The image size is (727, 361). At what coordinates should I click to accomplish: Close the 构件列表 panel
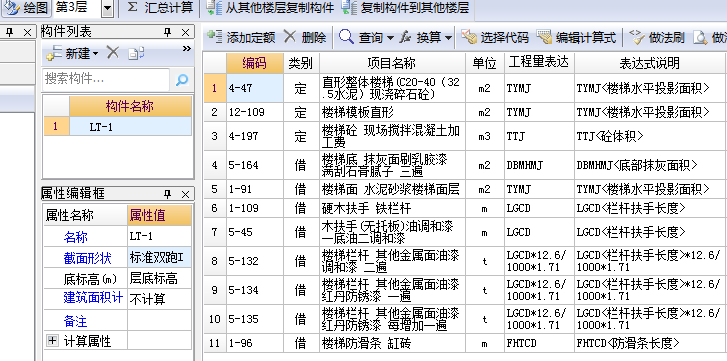[185, 32]
